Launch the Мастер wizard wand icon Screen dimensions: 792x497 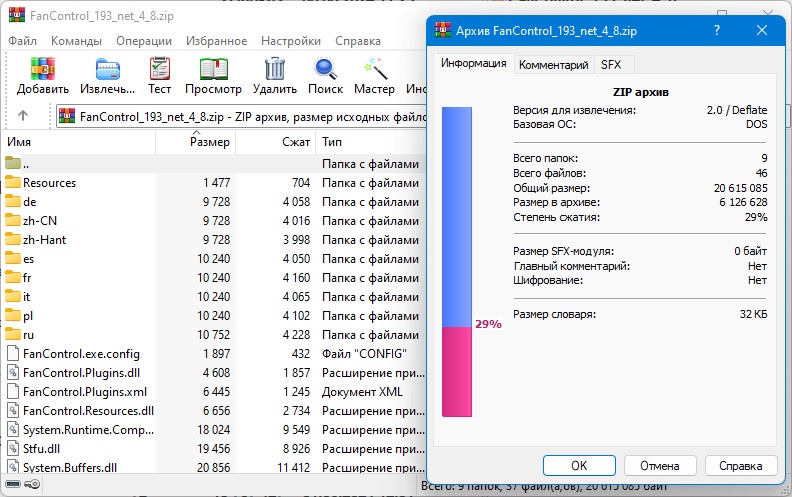tap(375, 69)
